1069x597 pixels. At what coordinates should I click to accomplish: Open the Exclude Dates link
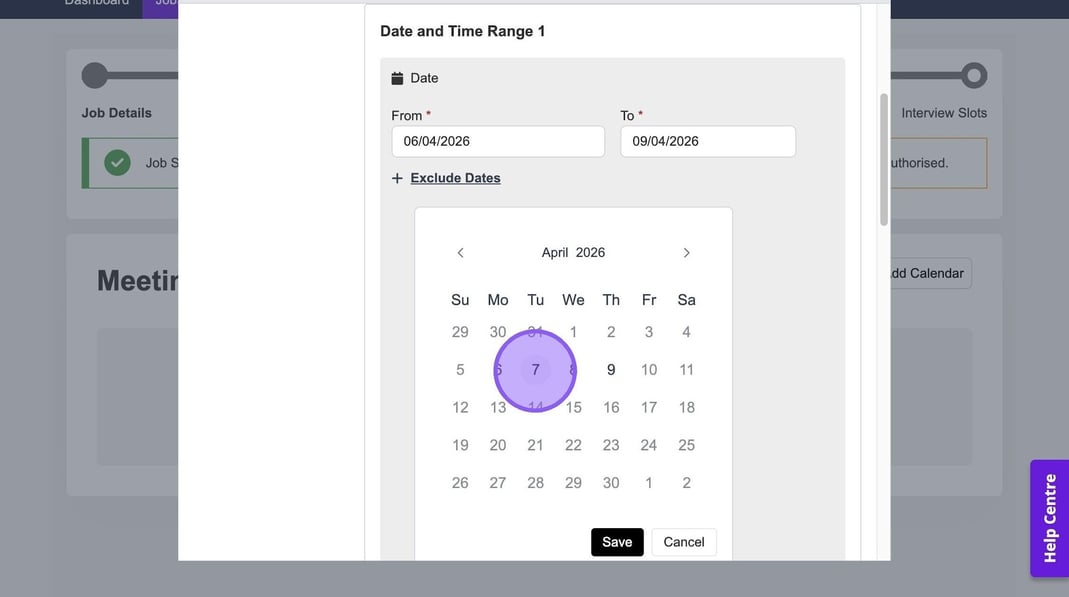click(x=455, y=178)
